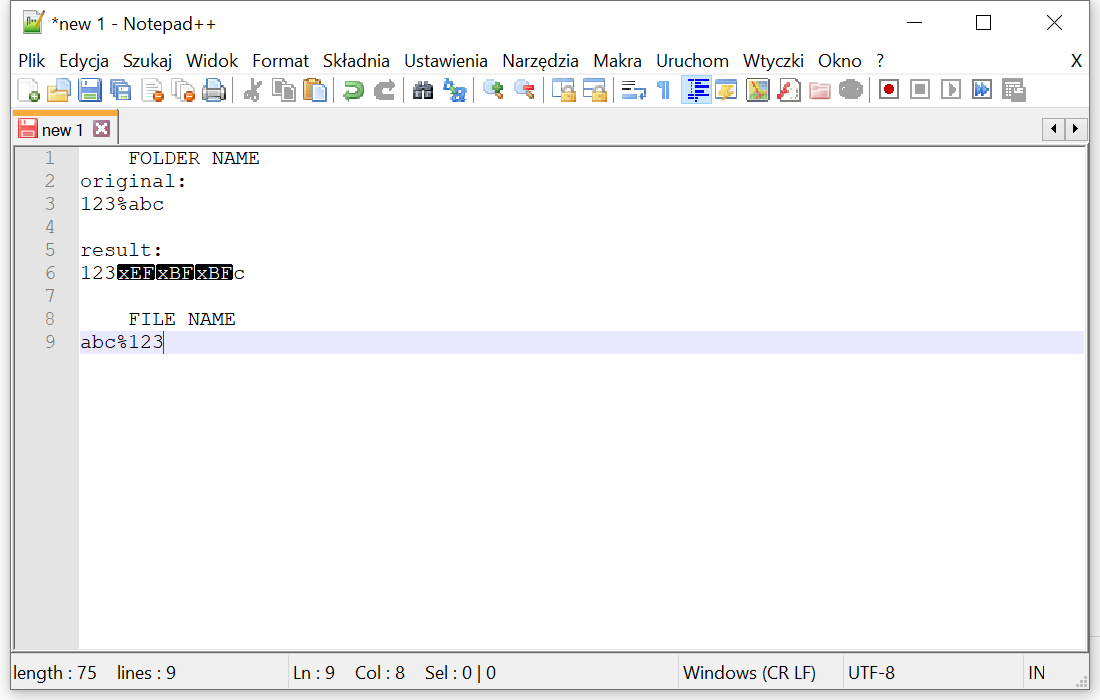The image size is (1100, 700).
Task: Start macro recording red dot icon
Action: [x=889, y=90]
